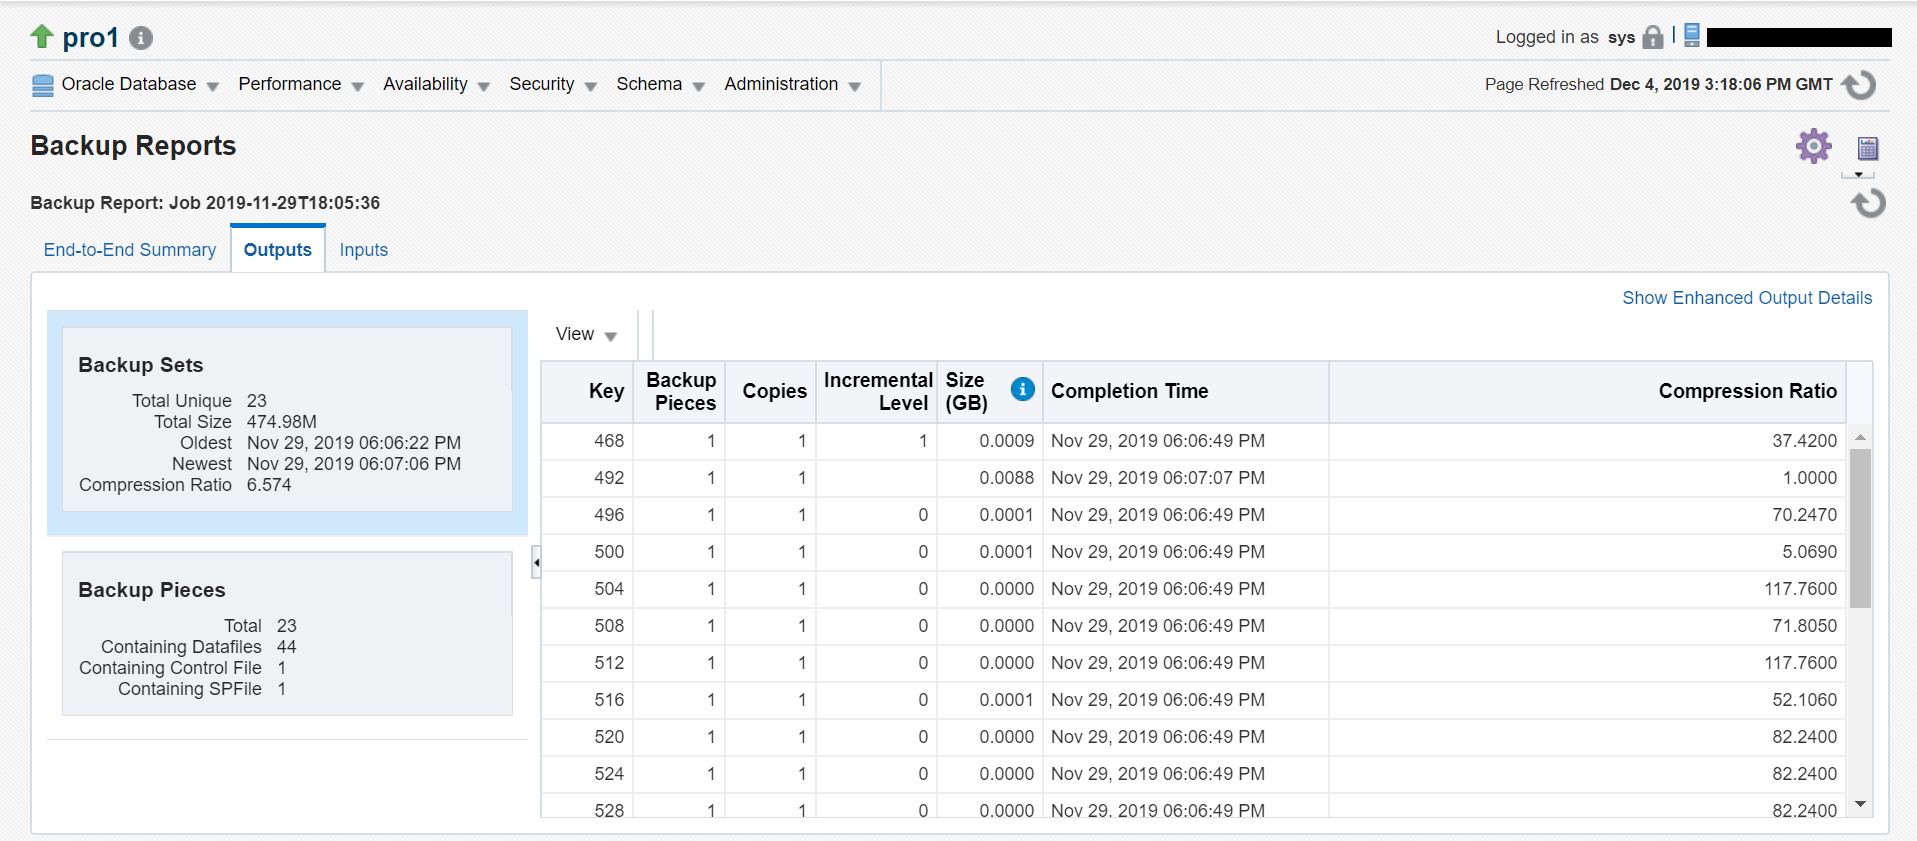Click key 524 in the table
The width and height of the screenshot is (1917, 841).
tap(609, 774)
